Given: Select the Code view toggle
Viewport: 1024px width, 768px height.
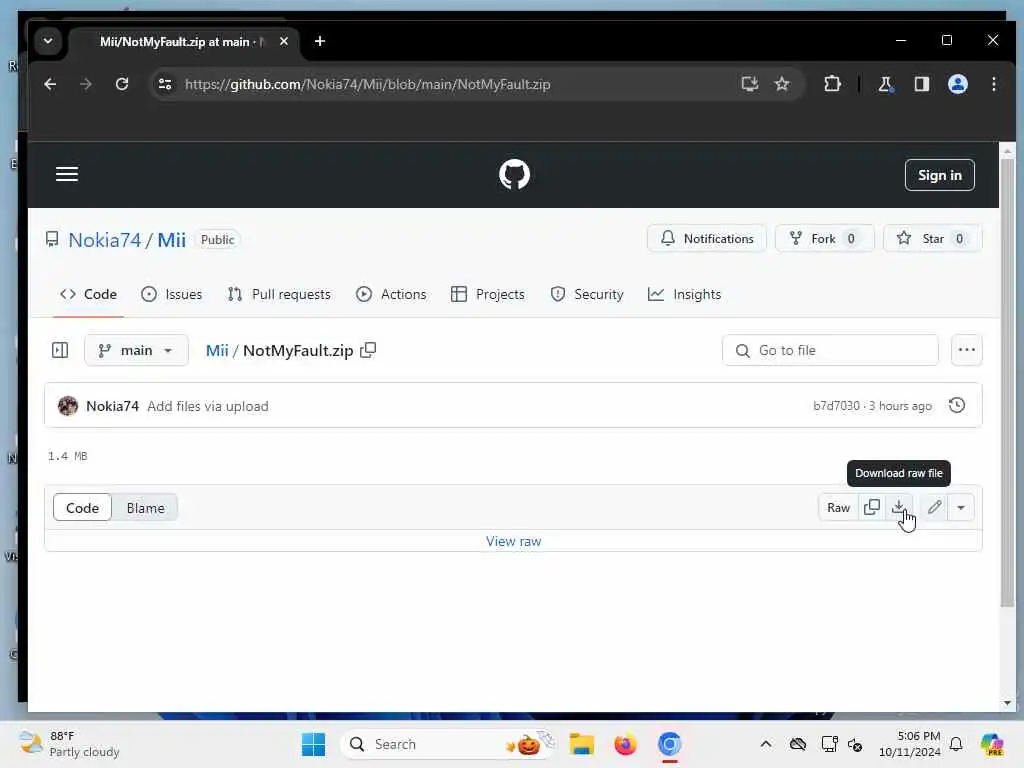Looking at the screenshot, I should [82, 508].
